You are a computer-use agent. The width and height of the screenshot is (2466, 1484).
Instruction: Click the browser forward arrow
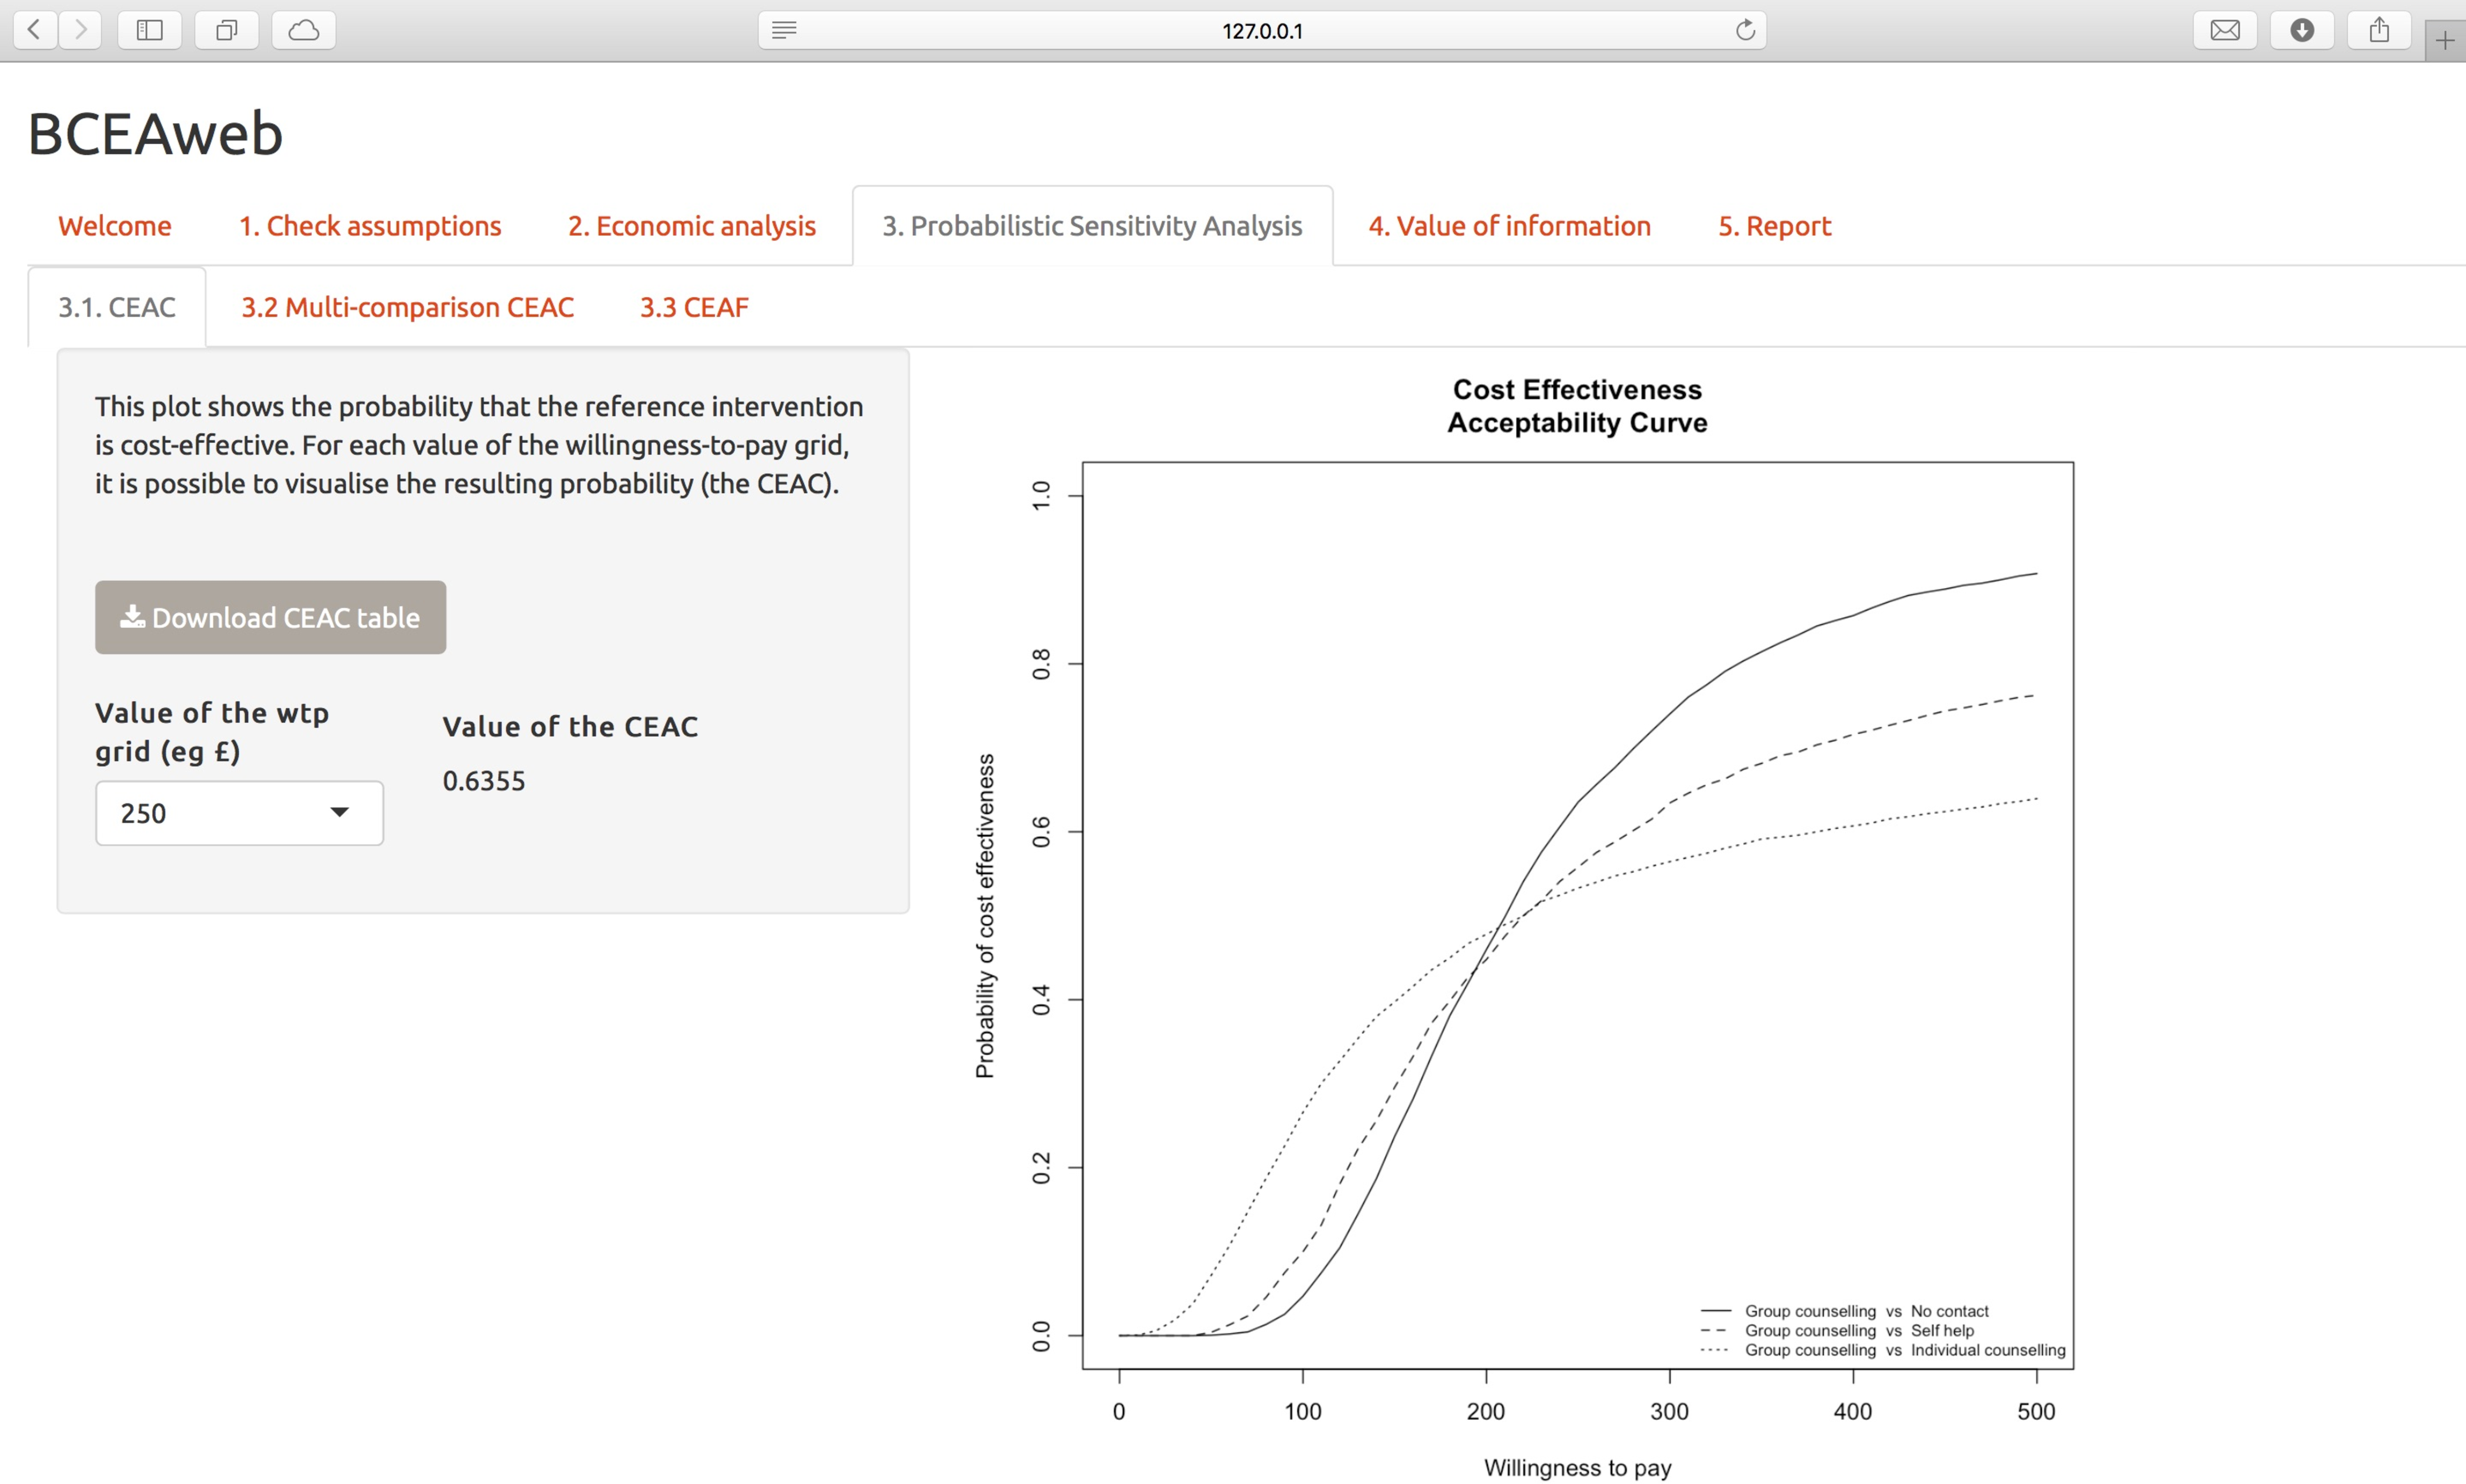[x=81, y=30]
